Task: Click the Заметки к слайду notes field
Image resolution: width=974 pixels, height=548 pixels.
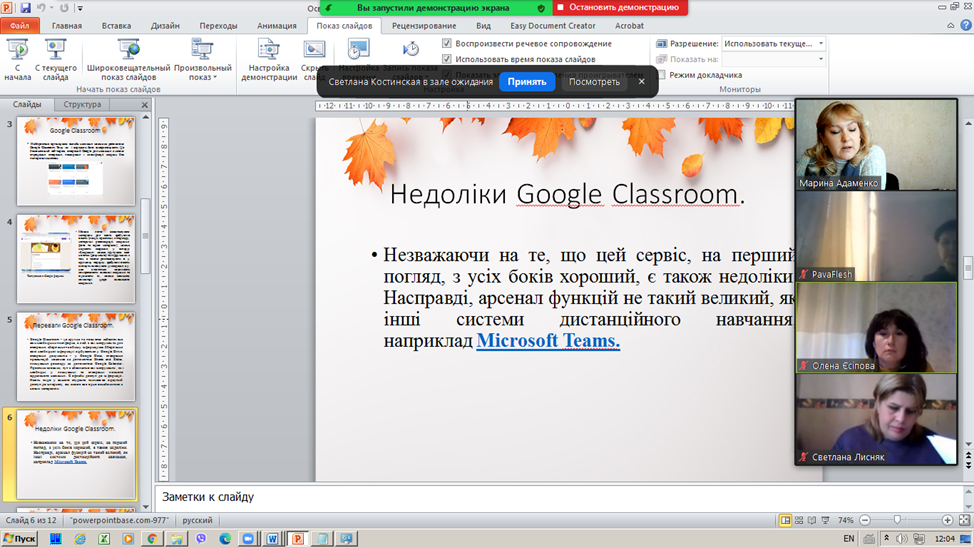Action: tap(559, 497)
